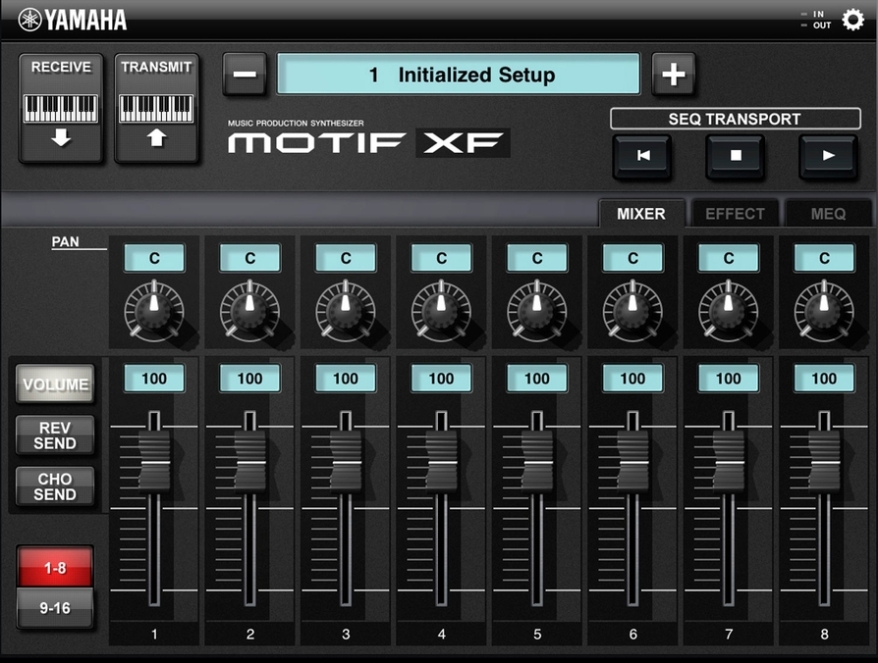Select the Initialized Setup name display
This screenshot has width=878, height=663.
(459, 74)
